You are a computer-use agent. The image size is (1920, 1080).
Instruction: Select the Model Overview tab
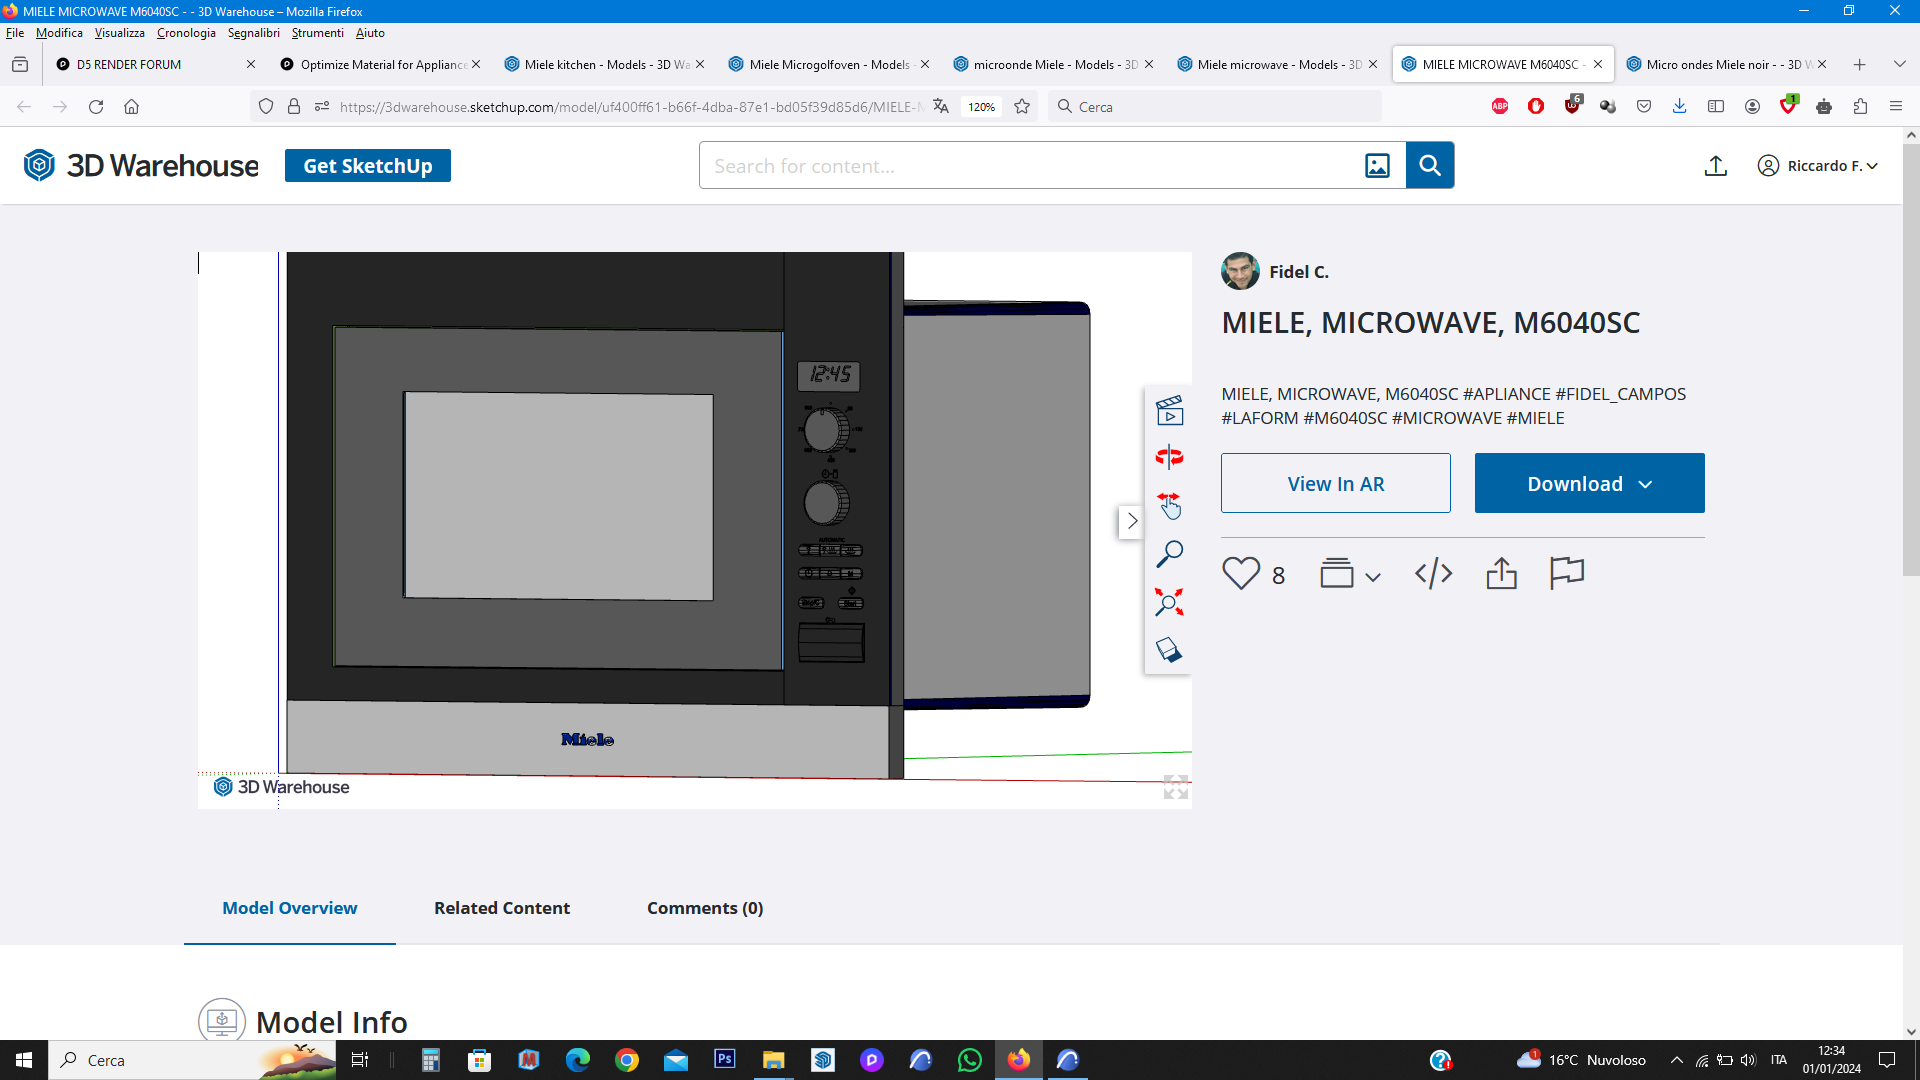pyautogui.click(x=290, y=908)
